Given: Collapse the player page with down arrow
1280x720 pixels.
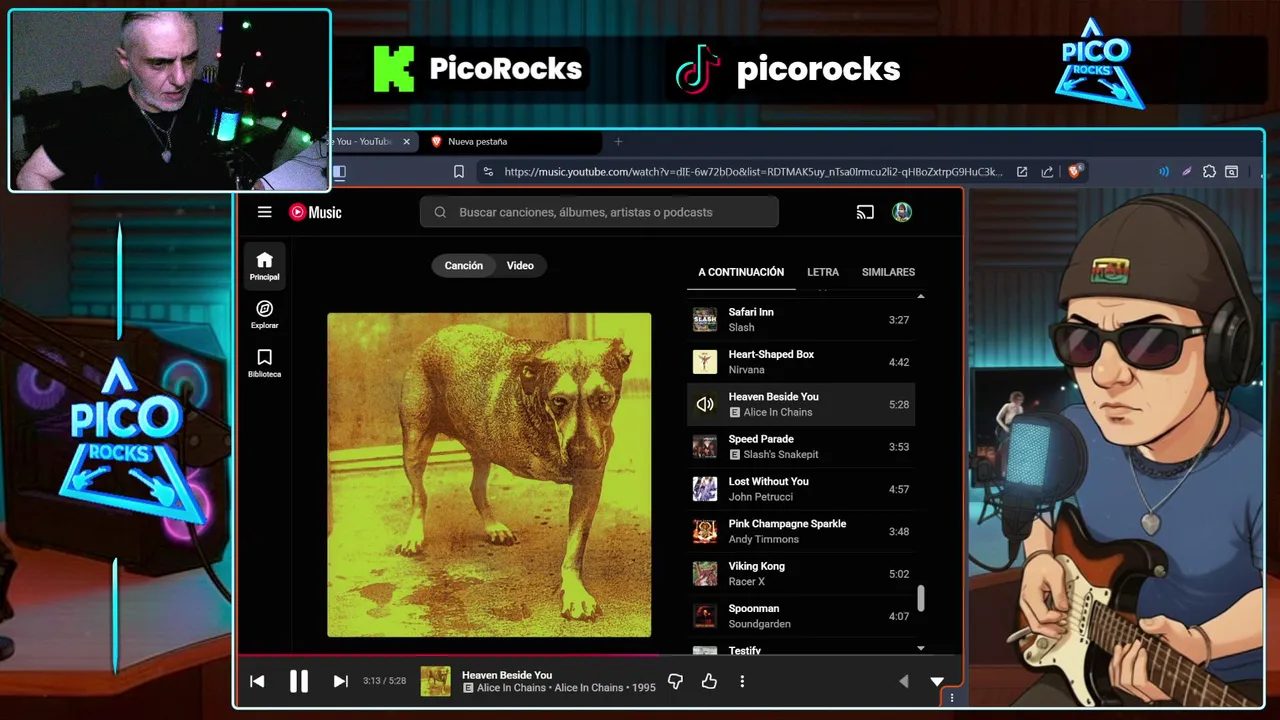Looking at the screenshot, I should (937, 681).
